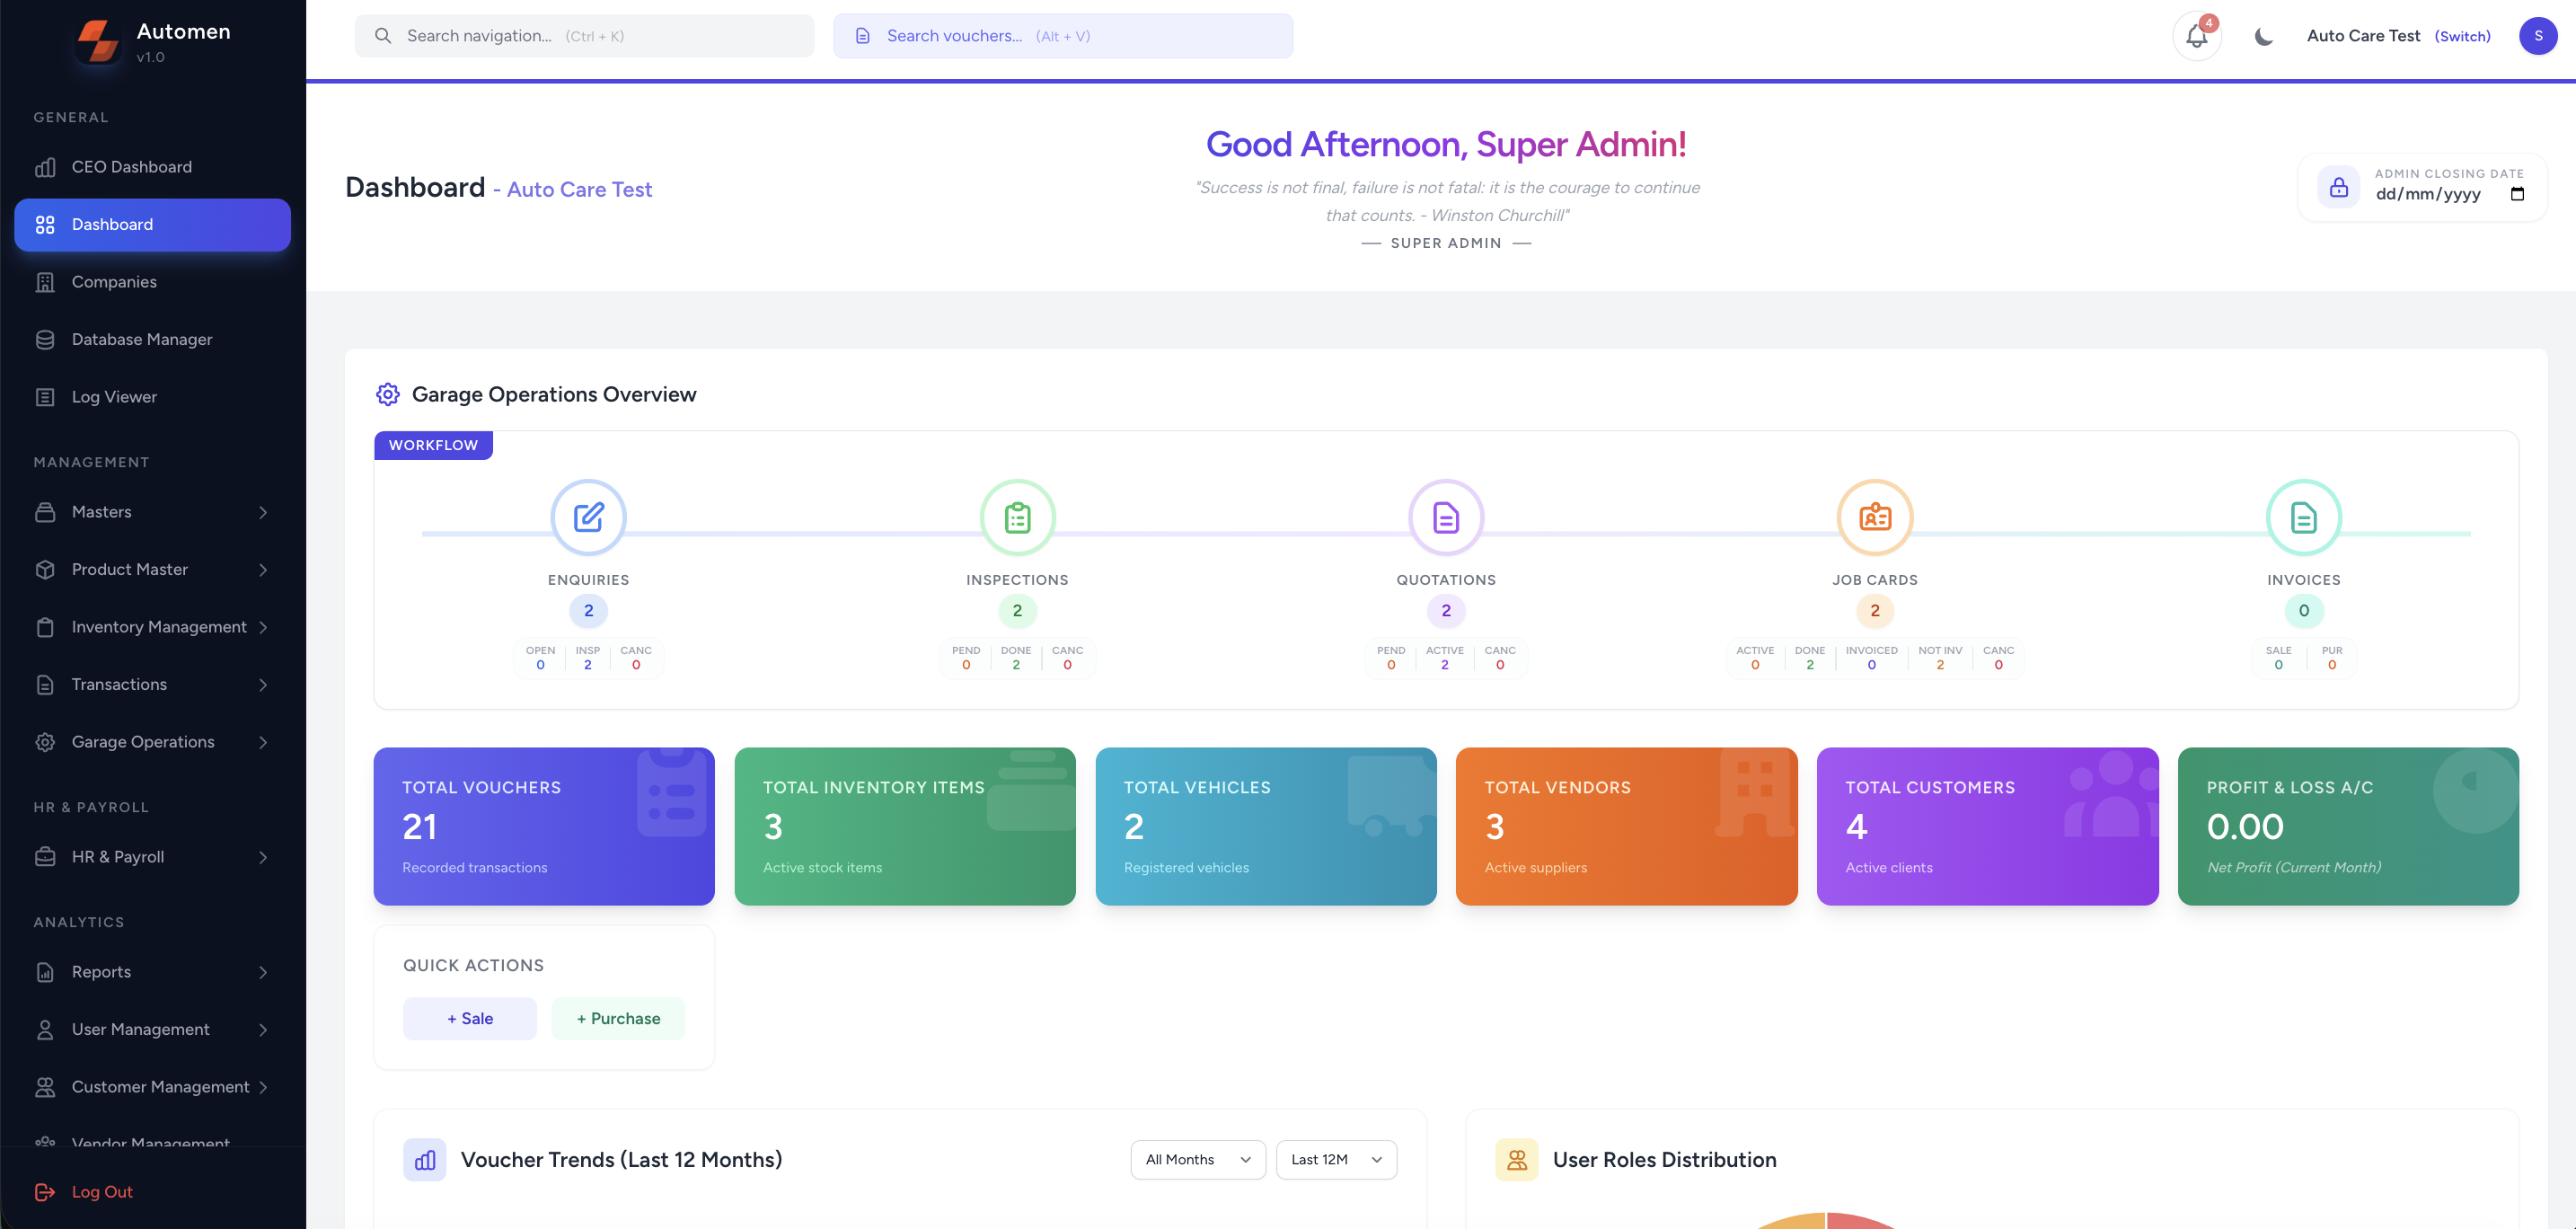Screen dimensions: 2576x1229
Task: Click the Log Viewer list icon
Action: tap(45, 397)
